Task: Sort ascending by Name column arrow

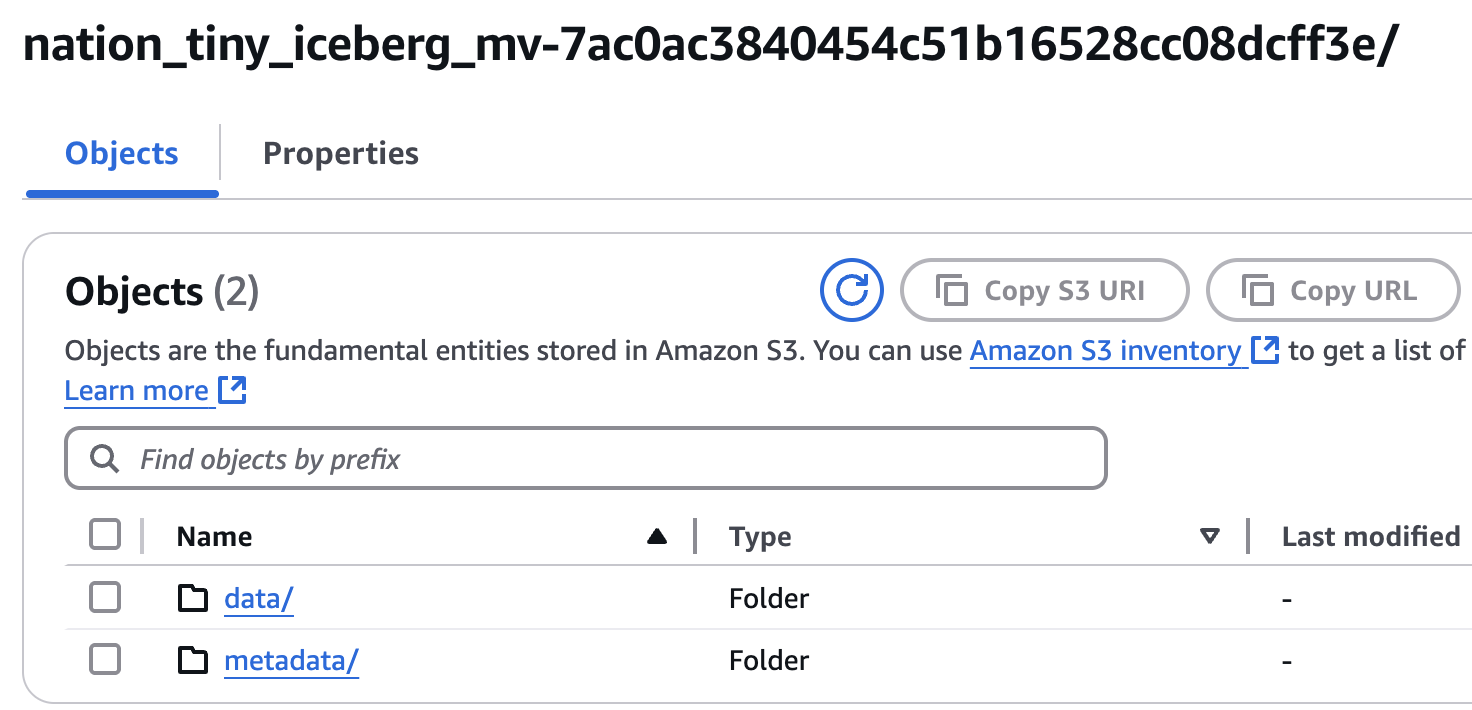Action: click(657, 537)
